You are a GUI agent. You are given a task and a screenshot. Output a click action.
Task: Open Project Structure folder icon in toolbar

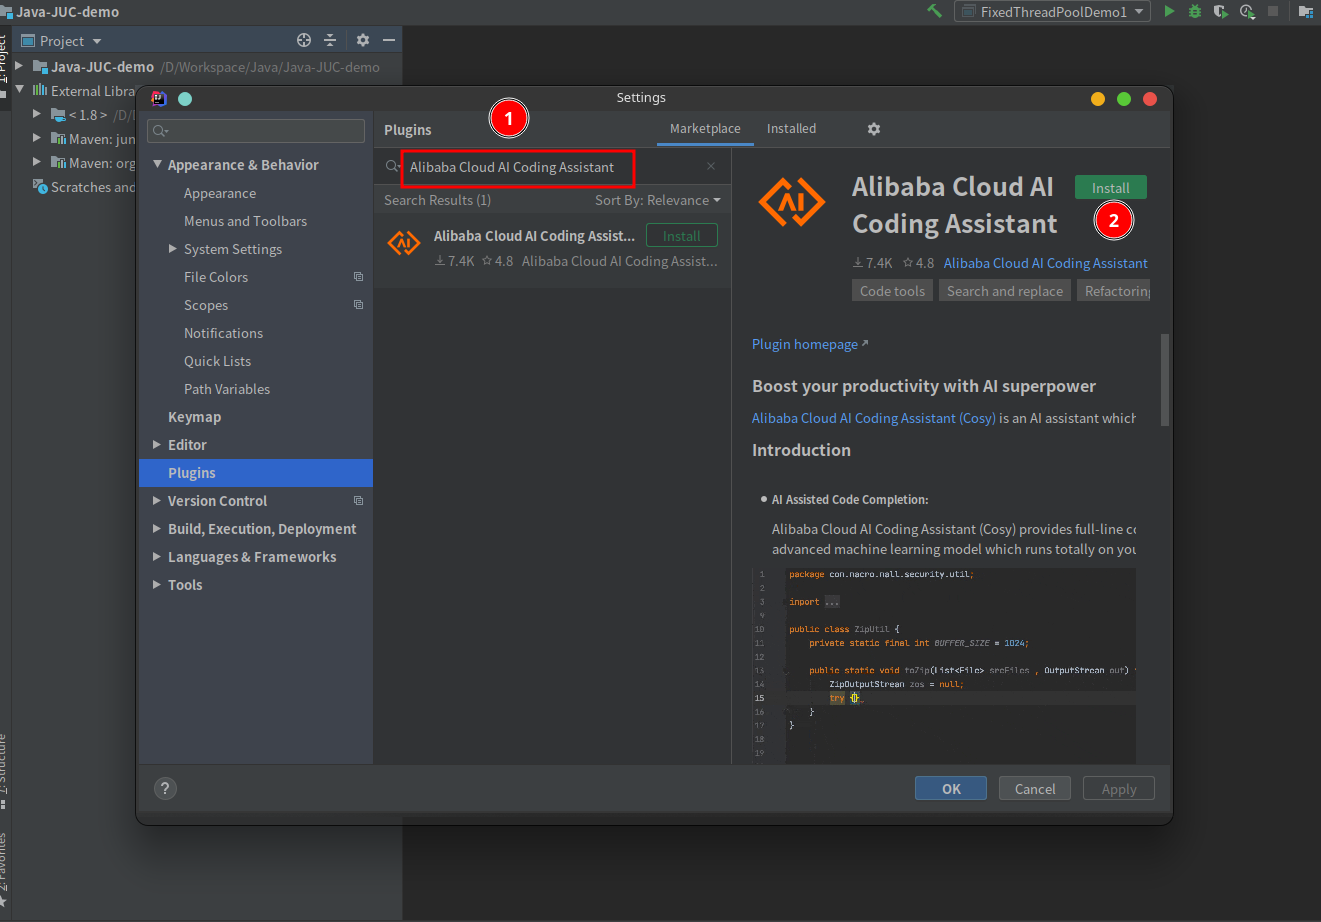[1305, 12]
